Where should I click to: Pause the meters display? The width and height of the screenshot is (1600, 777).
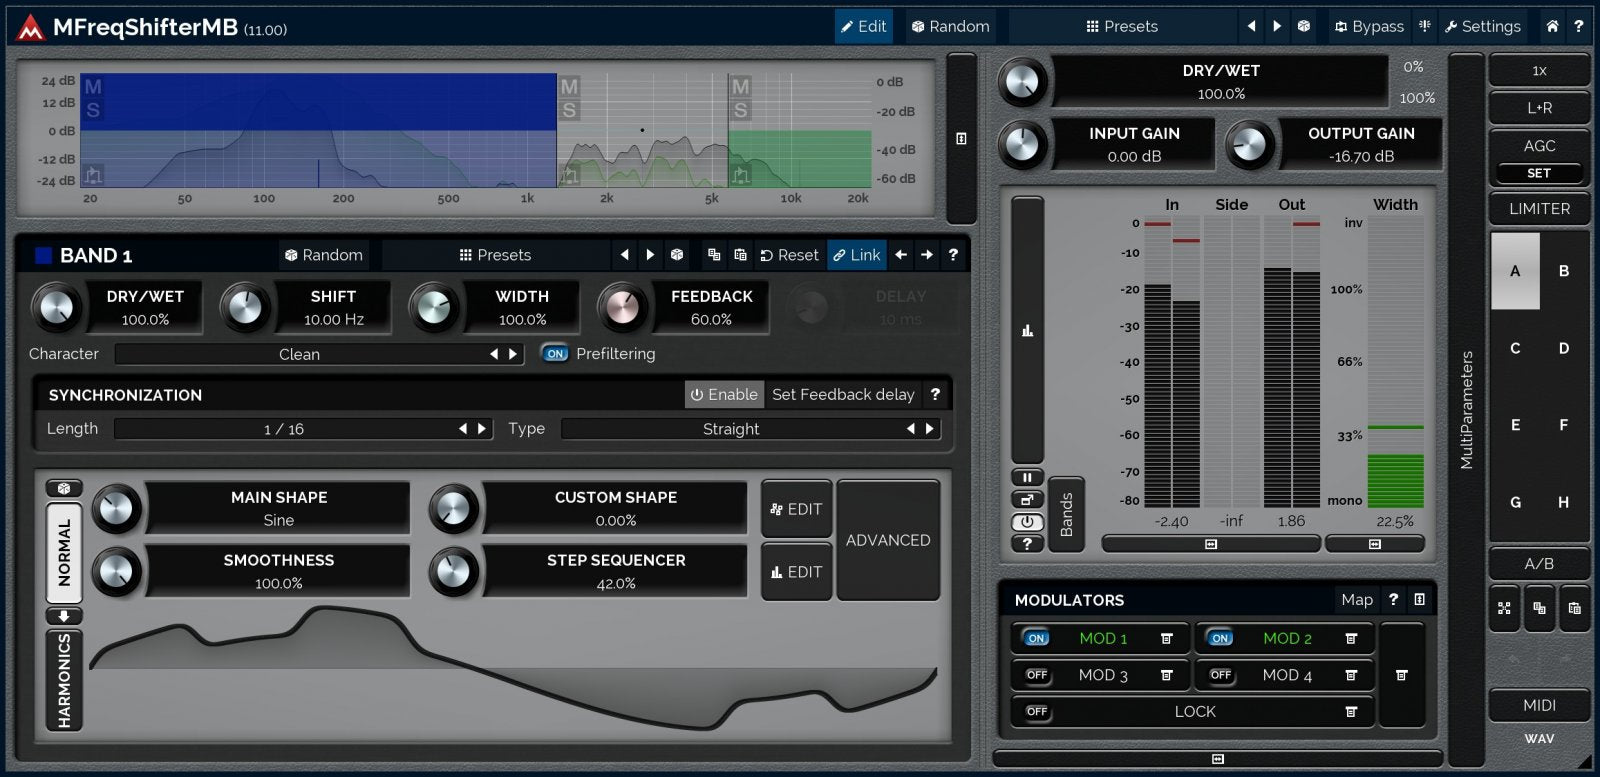tap(1027, 477)
